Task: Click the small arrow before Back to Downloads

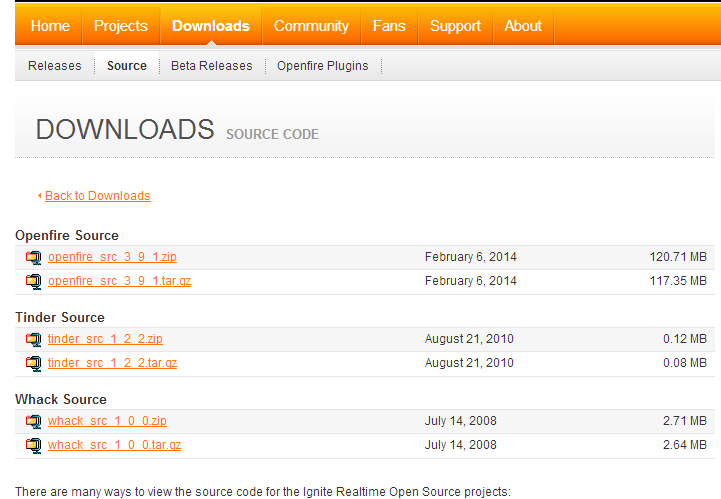Action: 40,196
